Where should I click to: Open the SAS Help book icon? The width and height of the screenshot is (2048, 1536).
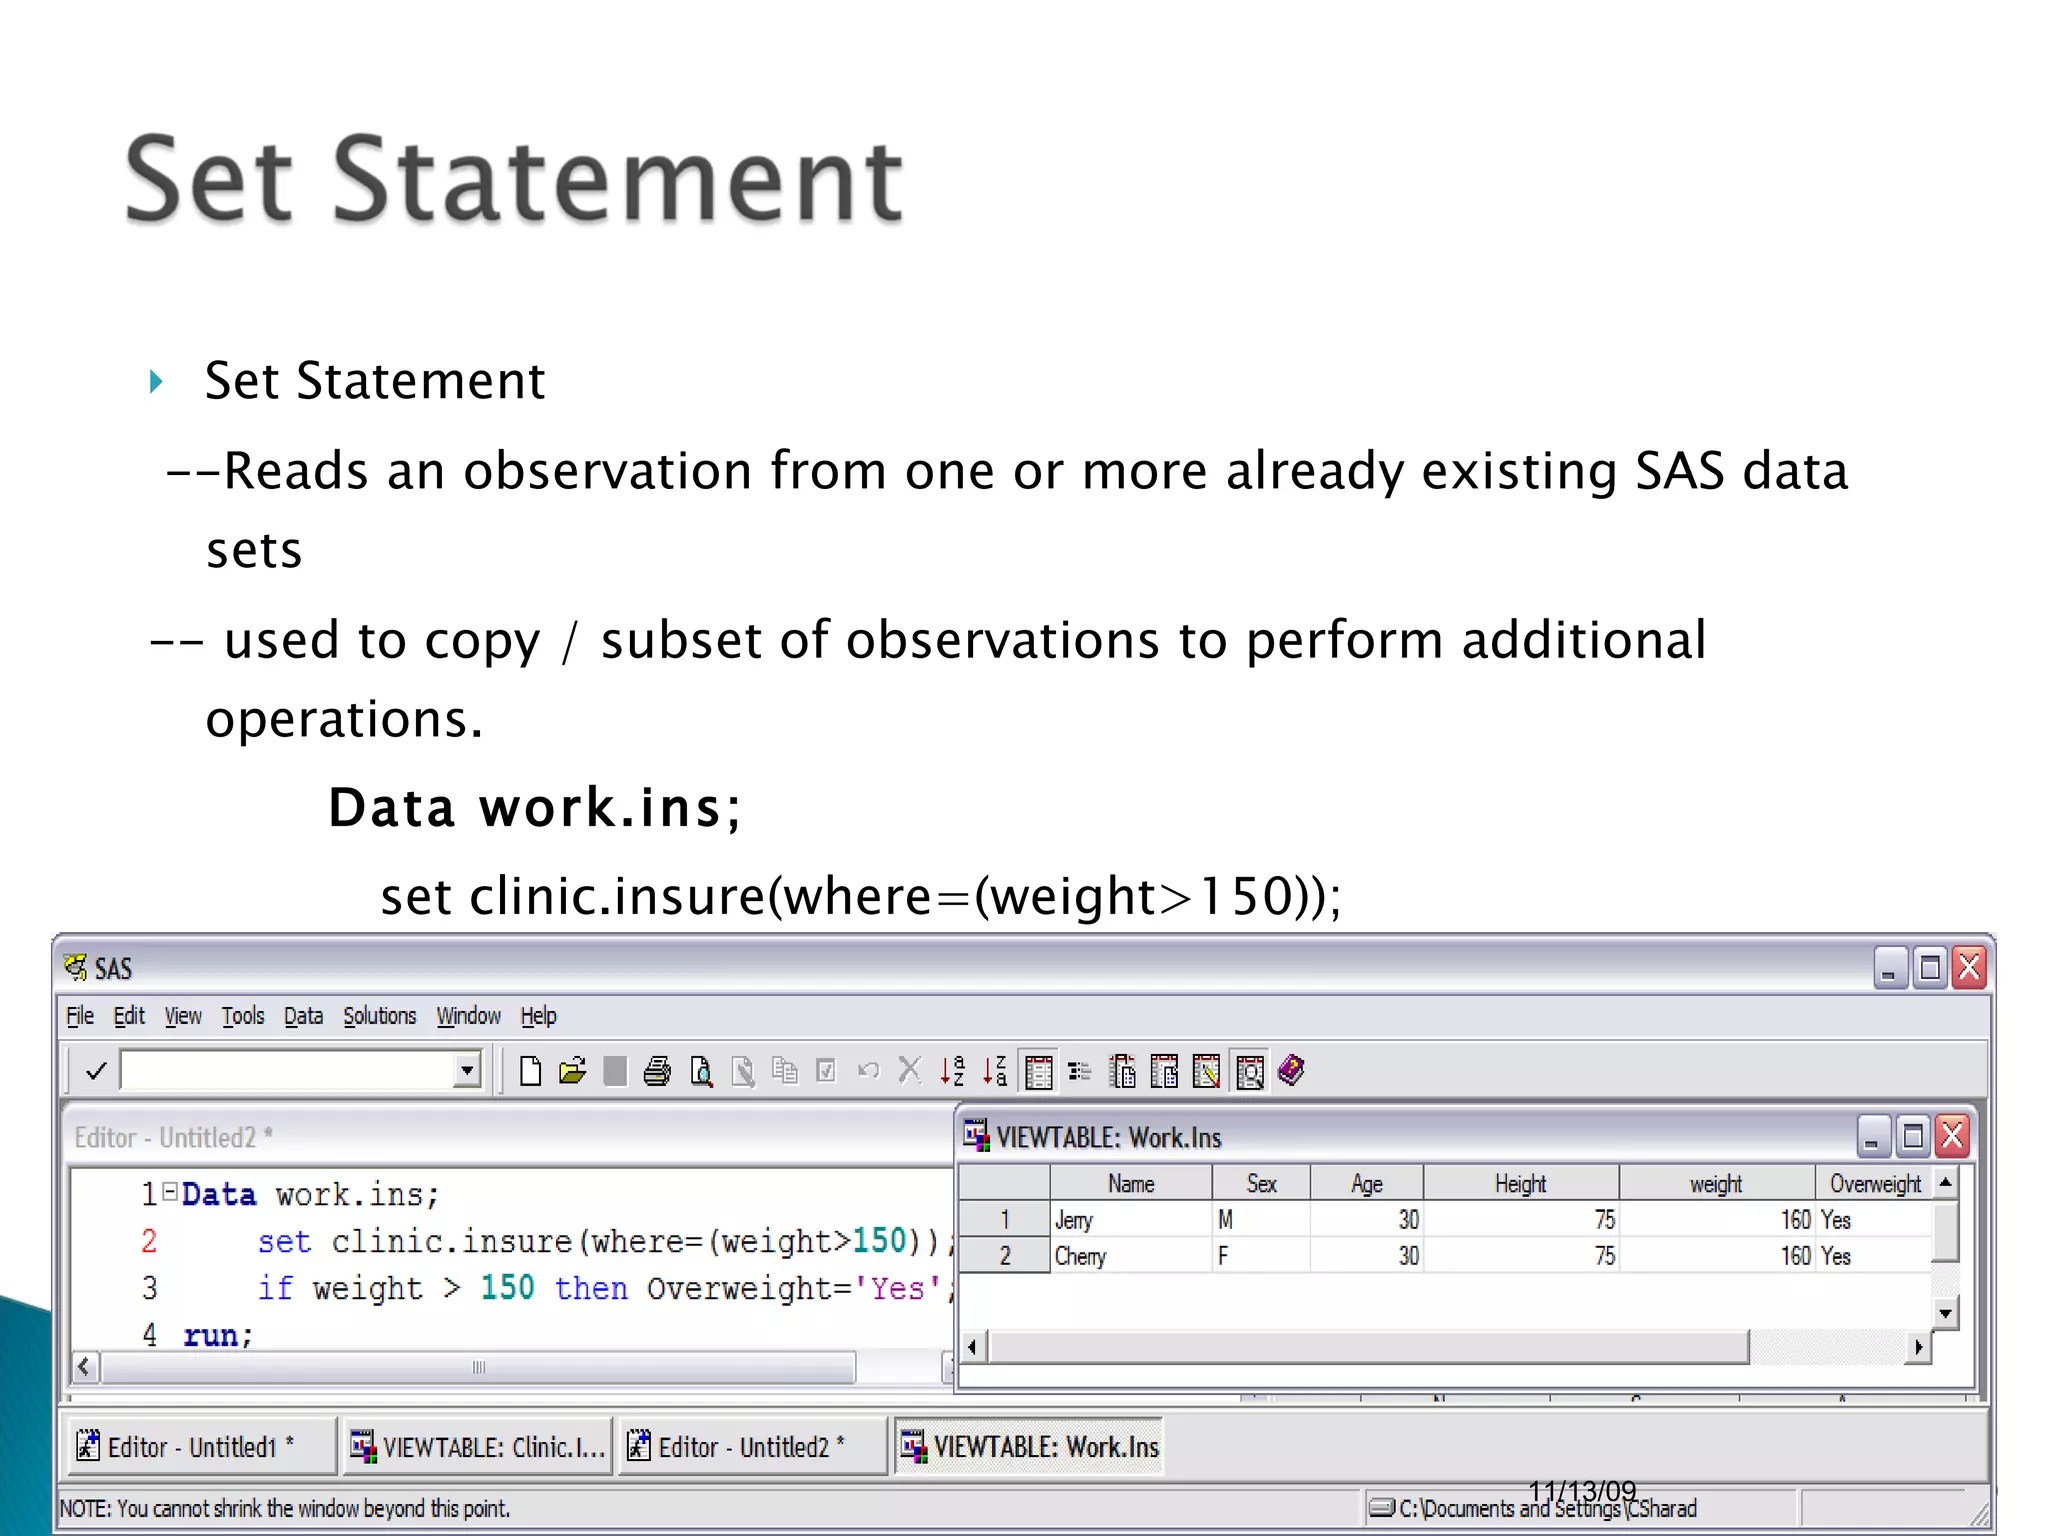tap(1291, 1071)
